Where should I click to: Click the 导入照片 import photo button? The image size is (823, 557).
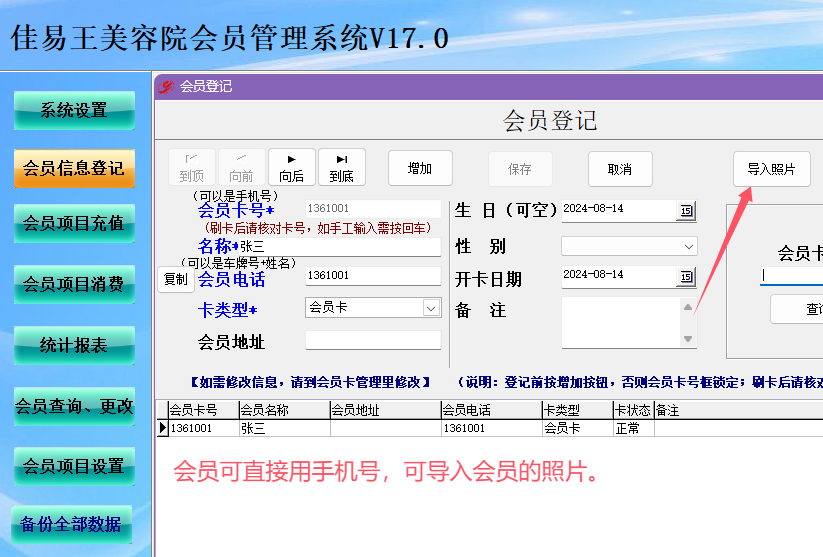[772, 169]
